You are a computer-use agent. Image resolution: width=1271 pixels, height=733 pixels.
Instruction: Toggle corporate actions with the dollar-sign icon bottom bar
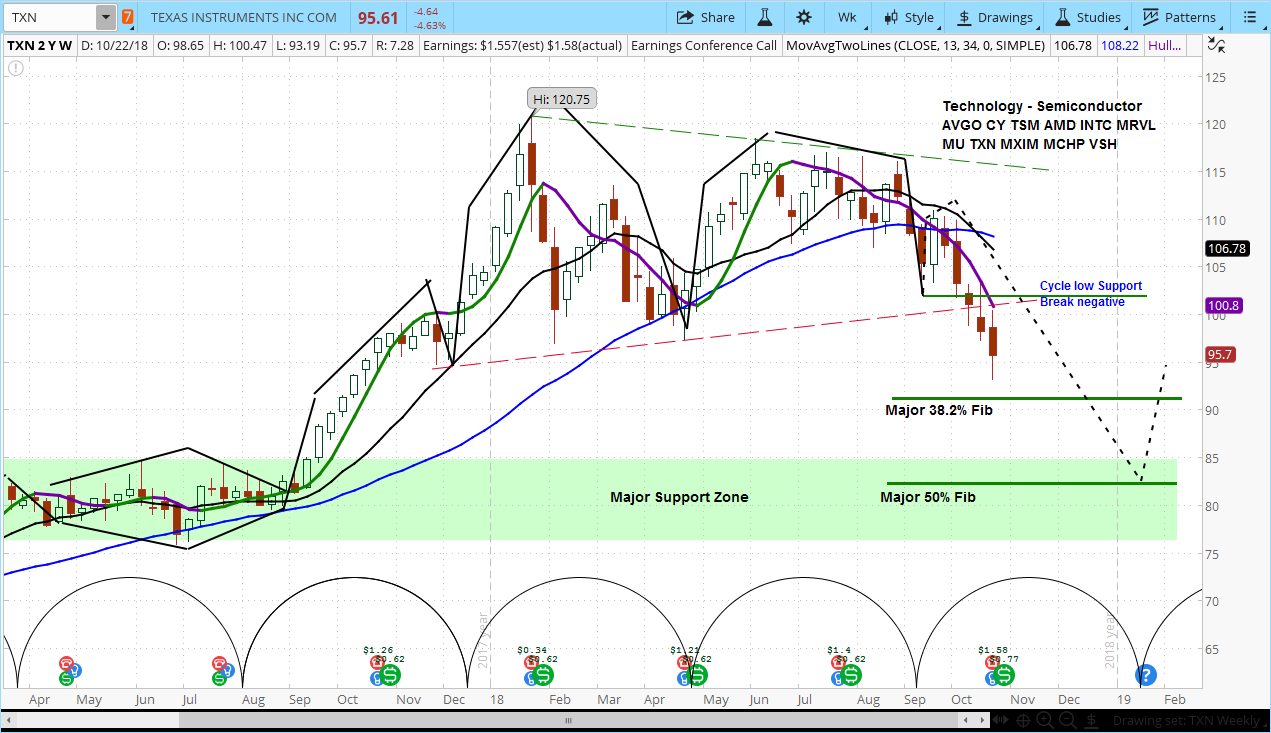[1090, 720]
